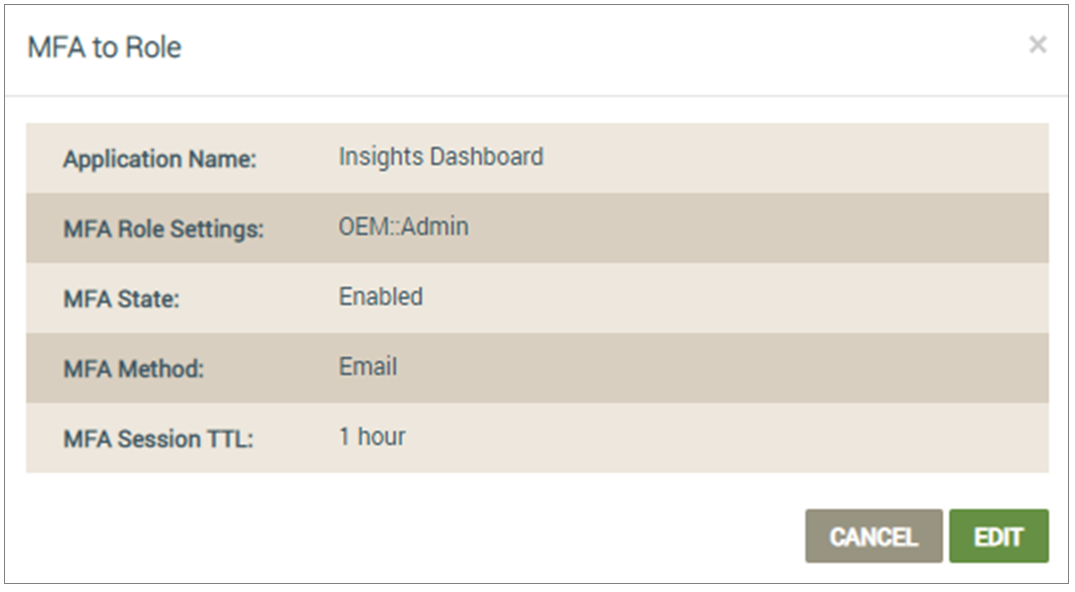Click the MFA Role Settings label

click(x=163, y=229)
